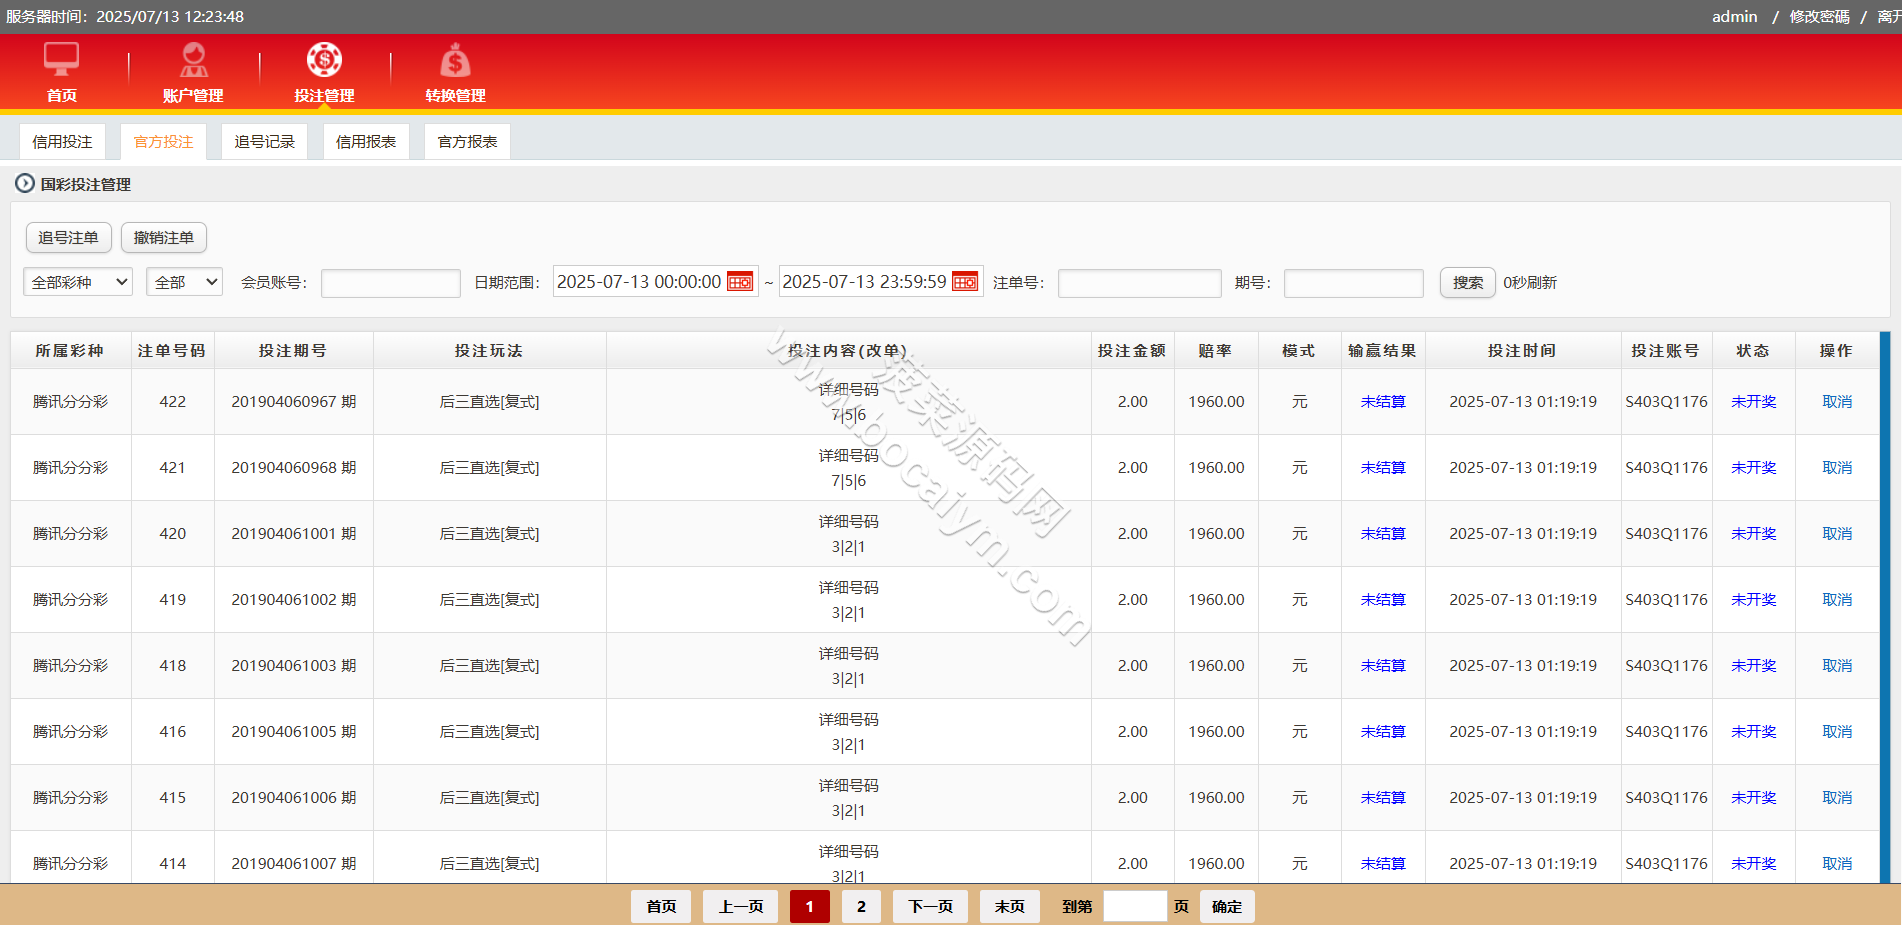
Task: Open start date calendar picker icon
Action: [x=740, y=282]
